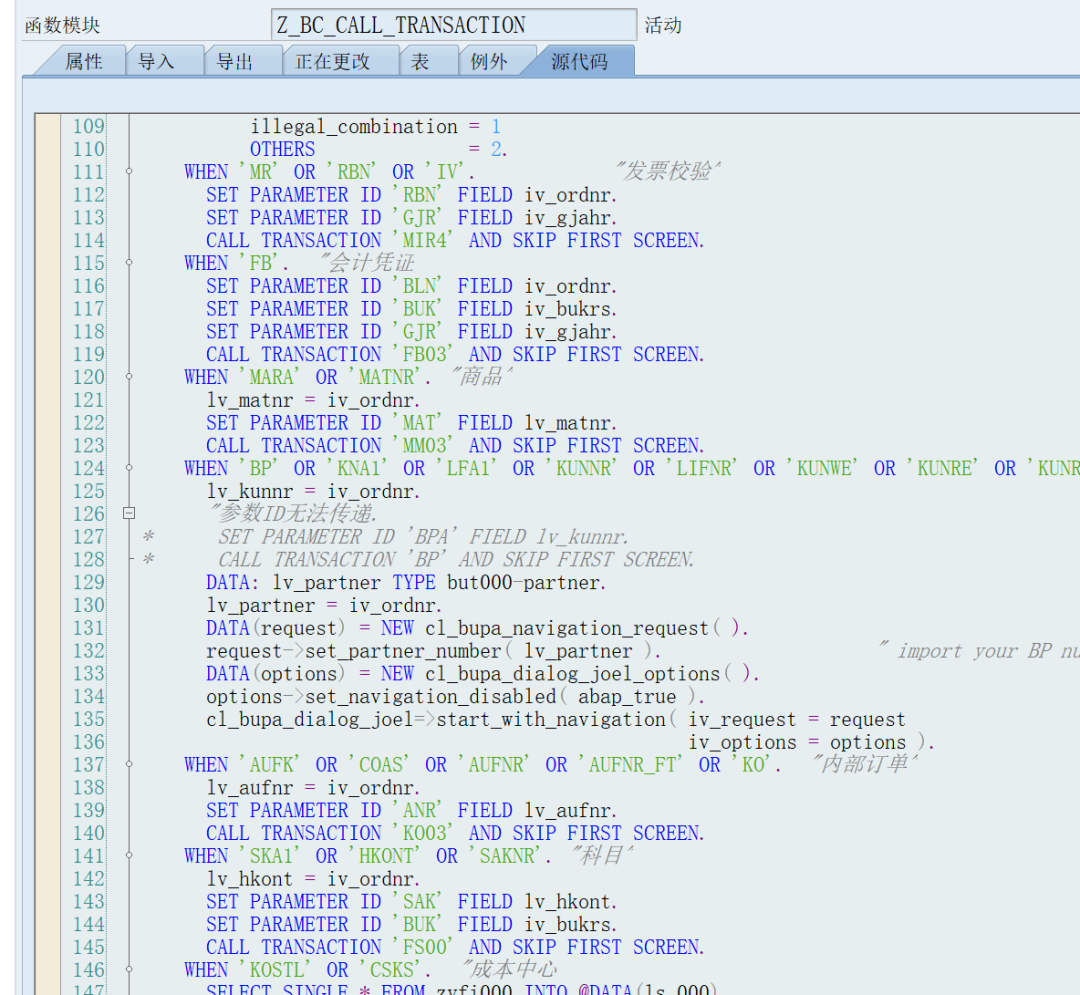This screenshot has height=995, width=1080.
Task: Click OTHERS on line 110
Action: (x=282, y=149)
